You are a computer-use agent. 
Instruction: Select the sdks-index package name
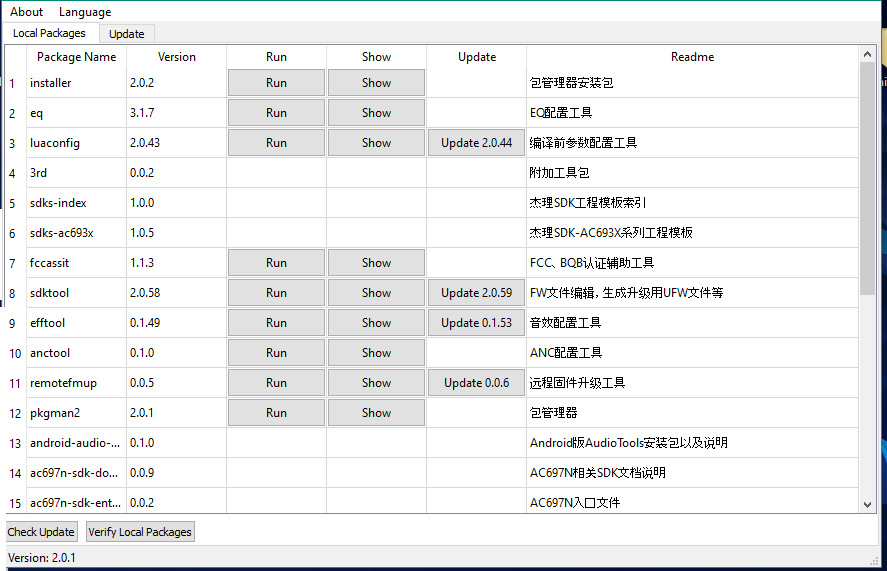click(x=76, y=203)
